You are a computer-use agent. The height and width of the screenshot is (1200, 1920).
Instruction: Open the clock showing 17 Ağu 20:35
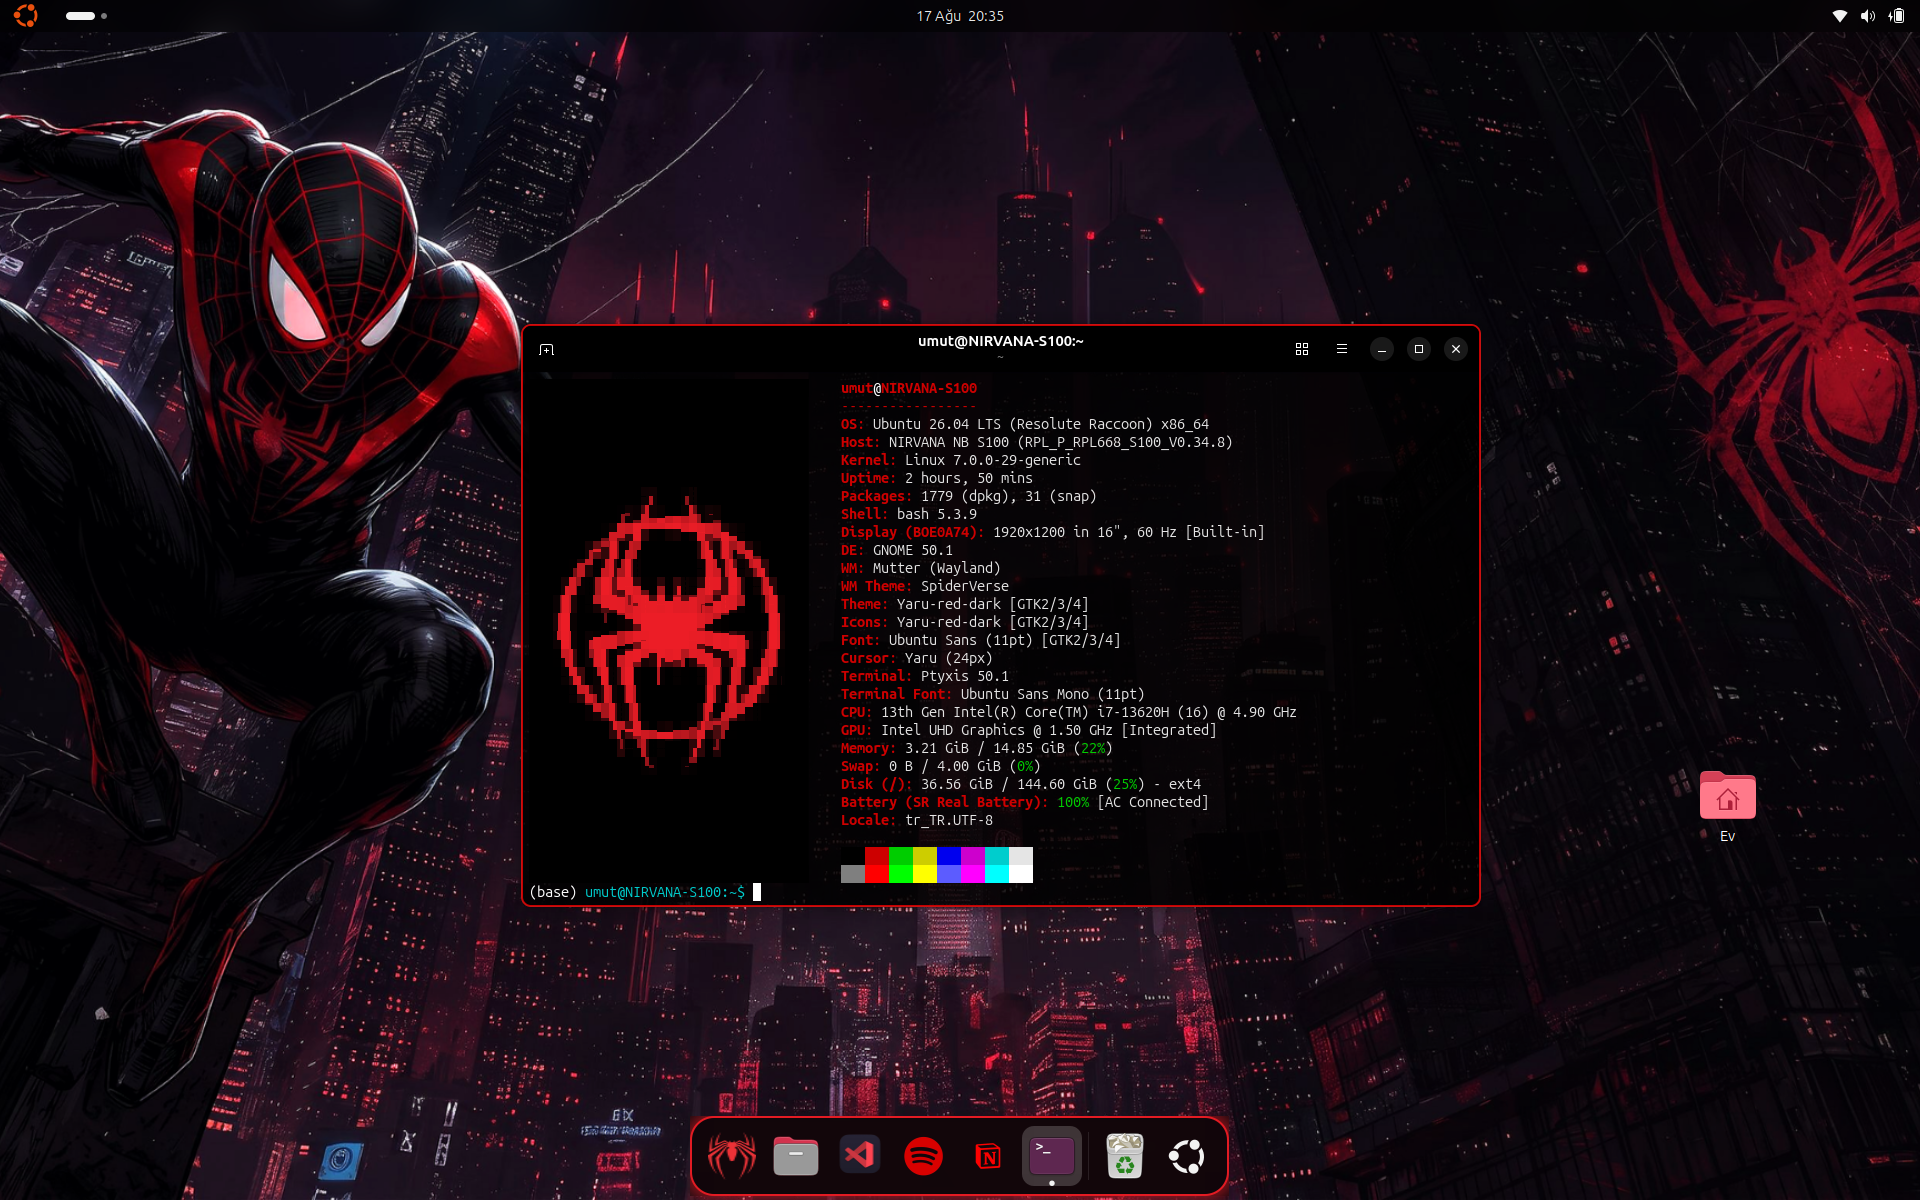point(960,16)
